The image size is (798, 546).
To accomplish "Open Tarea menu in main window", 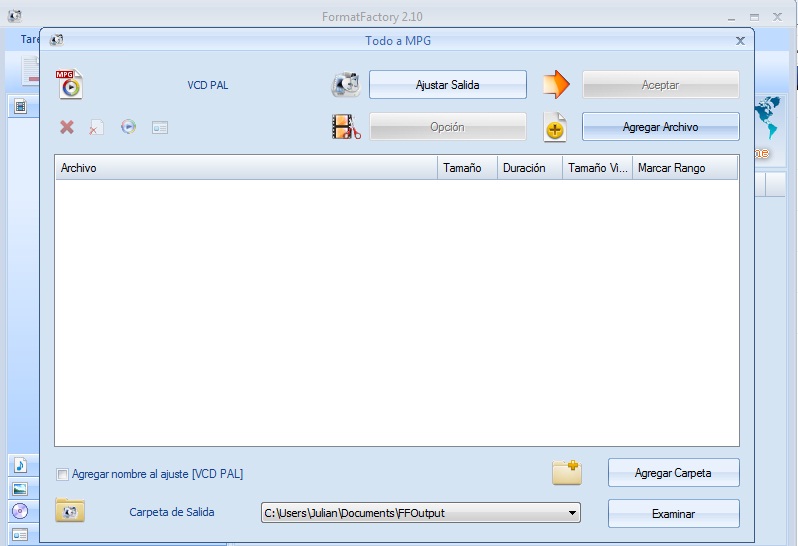I will tap(30, 39).
